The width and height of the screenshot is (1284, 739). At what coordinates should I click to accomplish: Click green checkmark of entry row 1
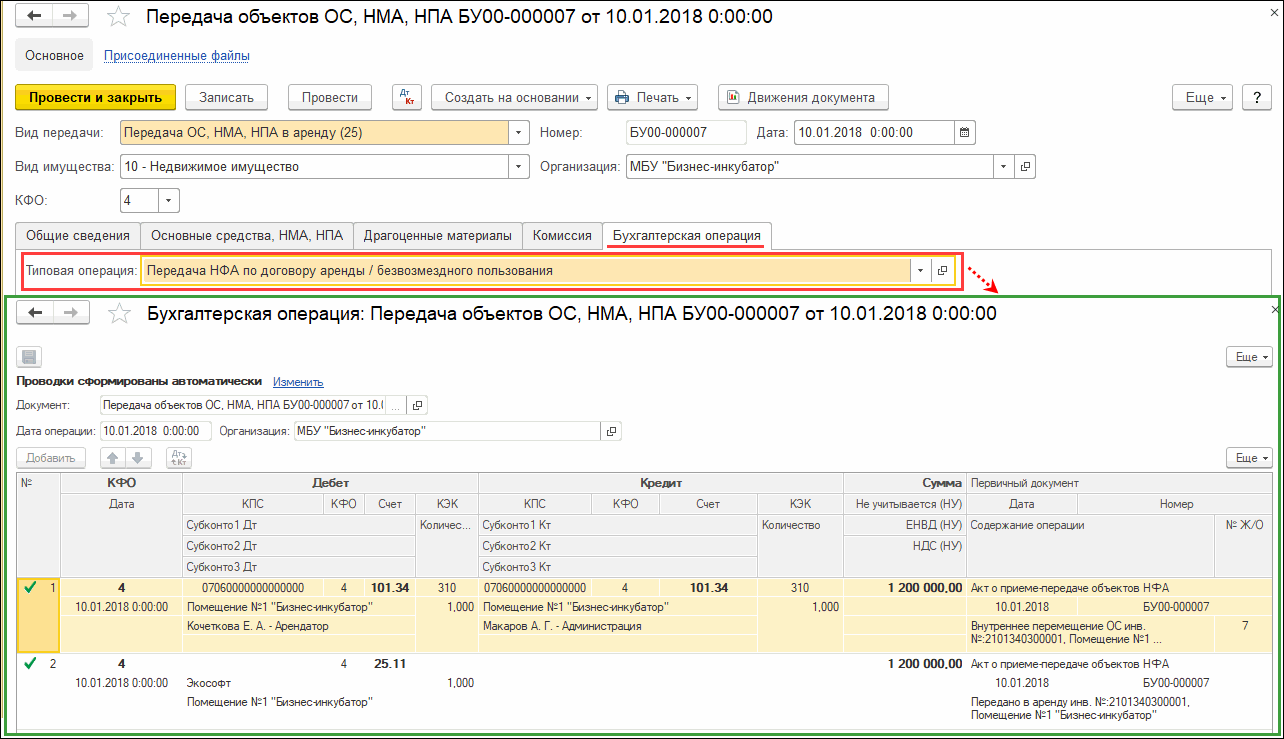31,588
